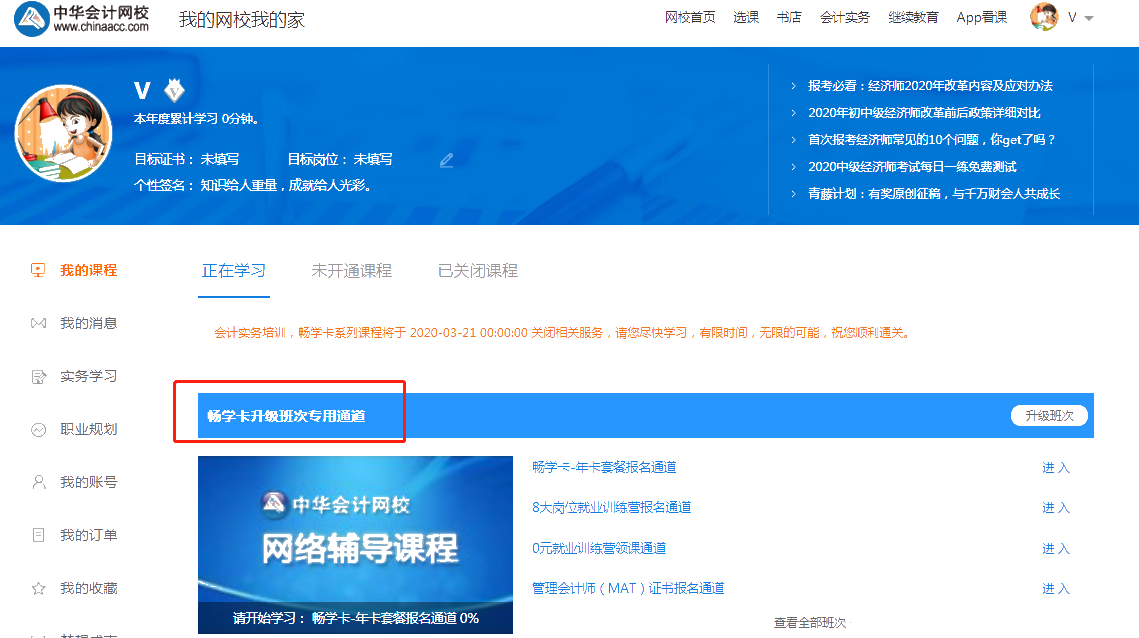Click the 中华会计网校 logo
1139x638 pixels.
pos(81,19)
